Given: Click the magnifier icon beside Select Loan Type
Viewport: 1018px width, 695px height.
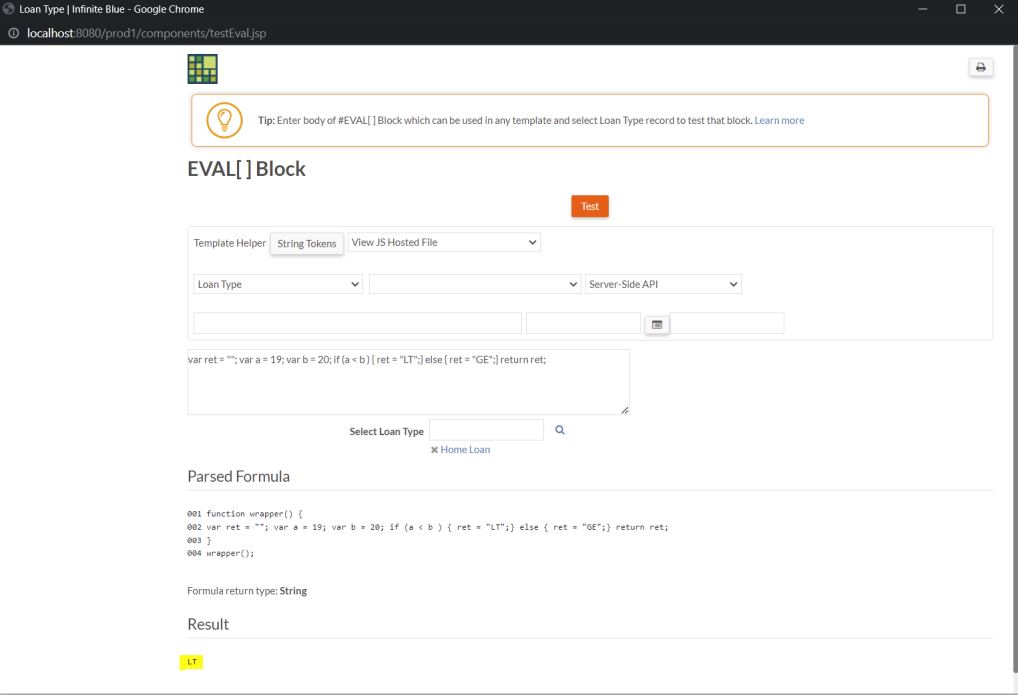Looking at the screenshot, I should coord(560,430).
